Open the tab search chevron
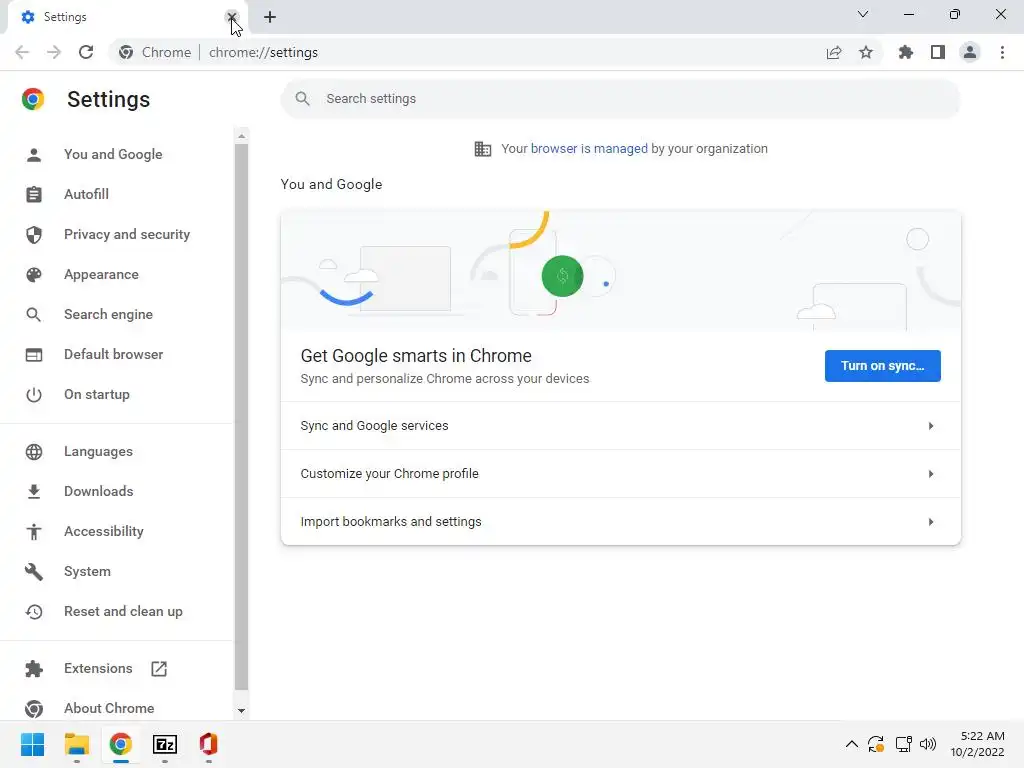 [863, 14]
